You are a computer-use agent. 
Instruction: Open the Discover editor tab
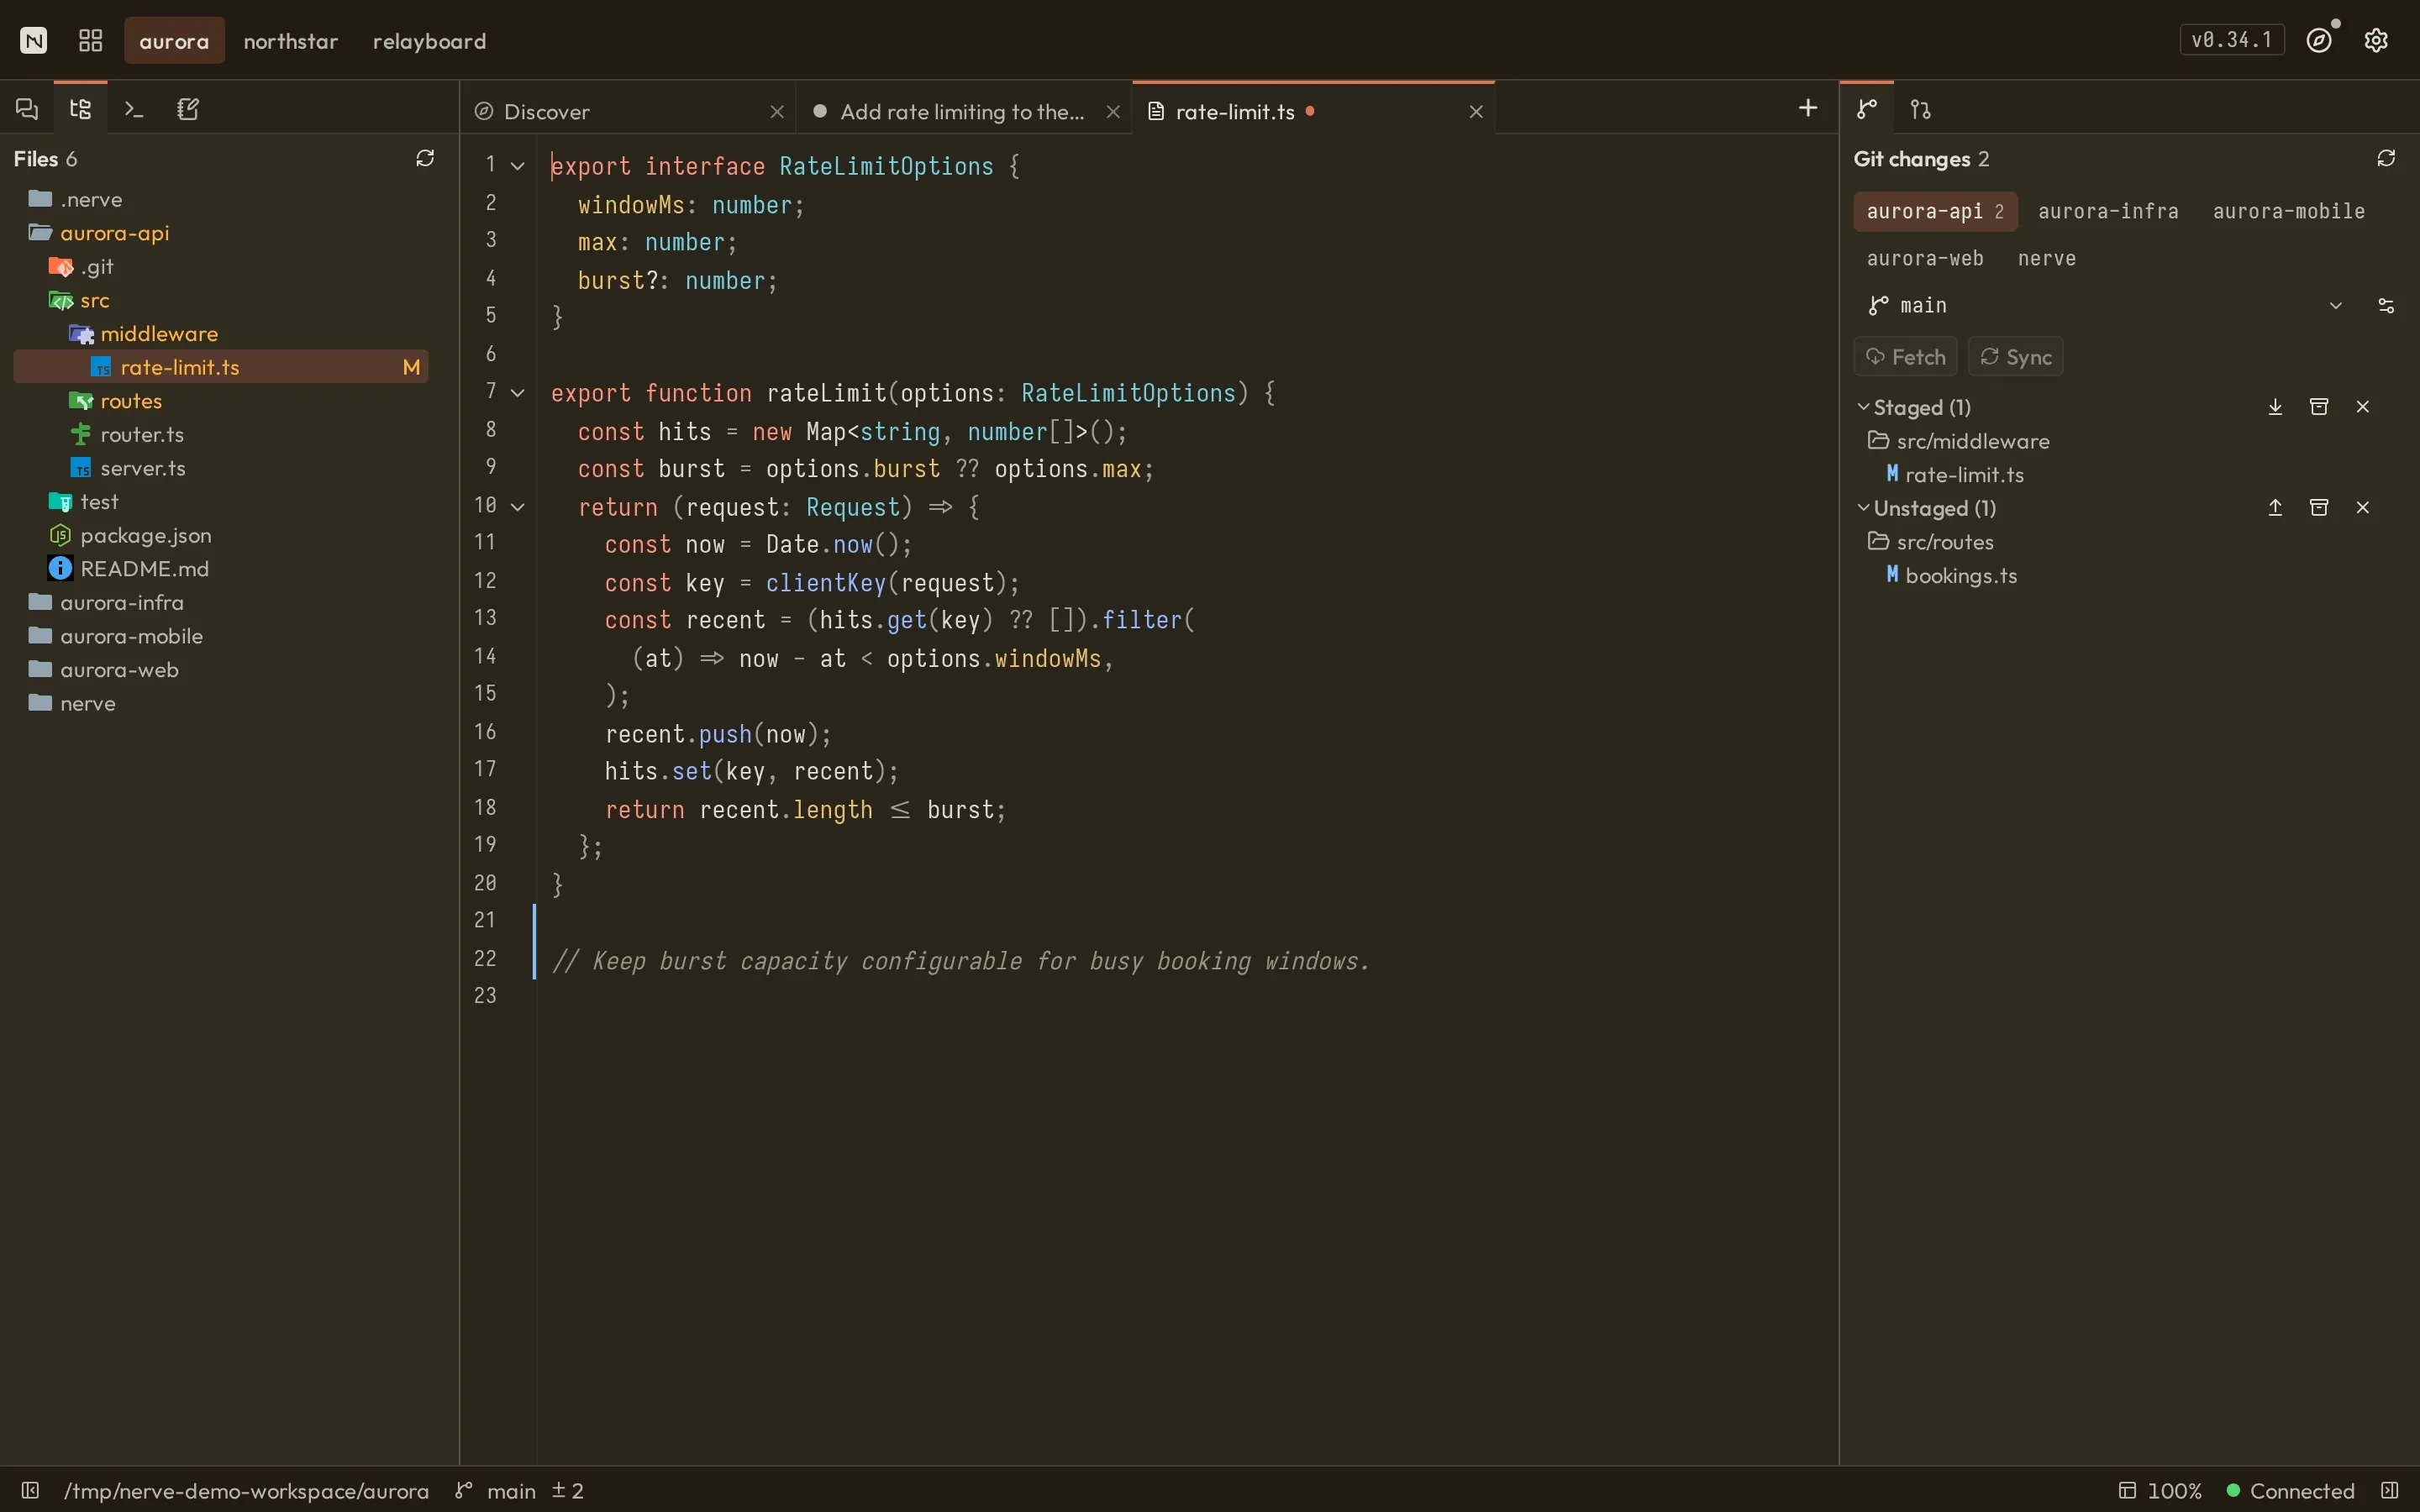click(628, 111)
